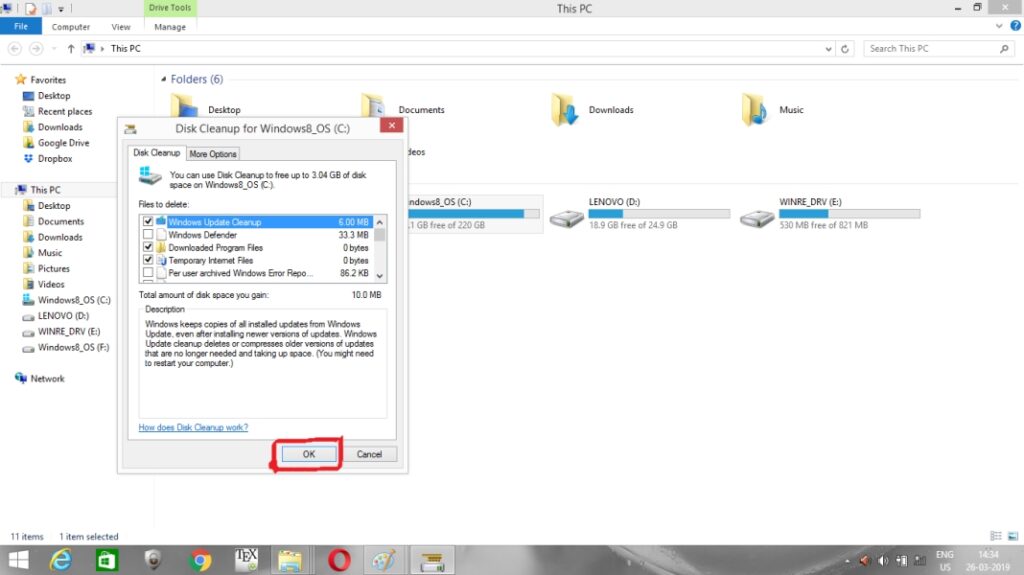This screenshot has height=575, width=1024.
Task: Select the WINRE_DRV (E:) drive icon
Action: [x=757, y=218]
